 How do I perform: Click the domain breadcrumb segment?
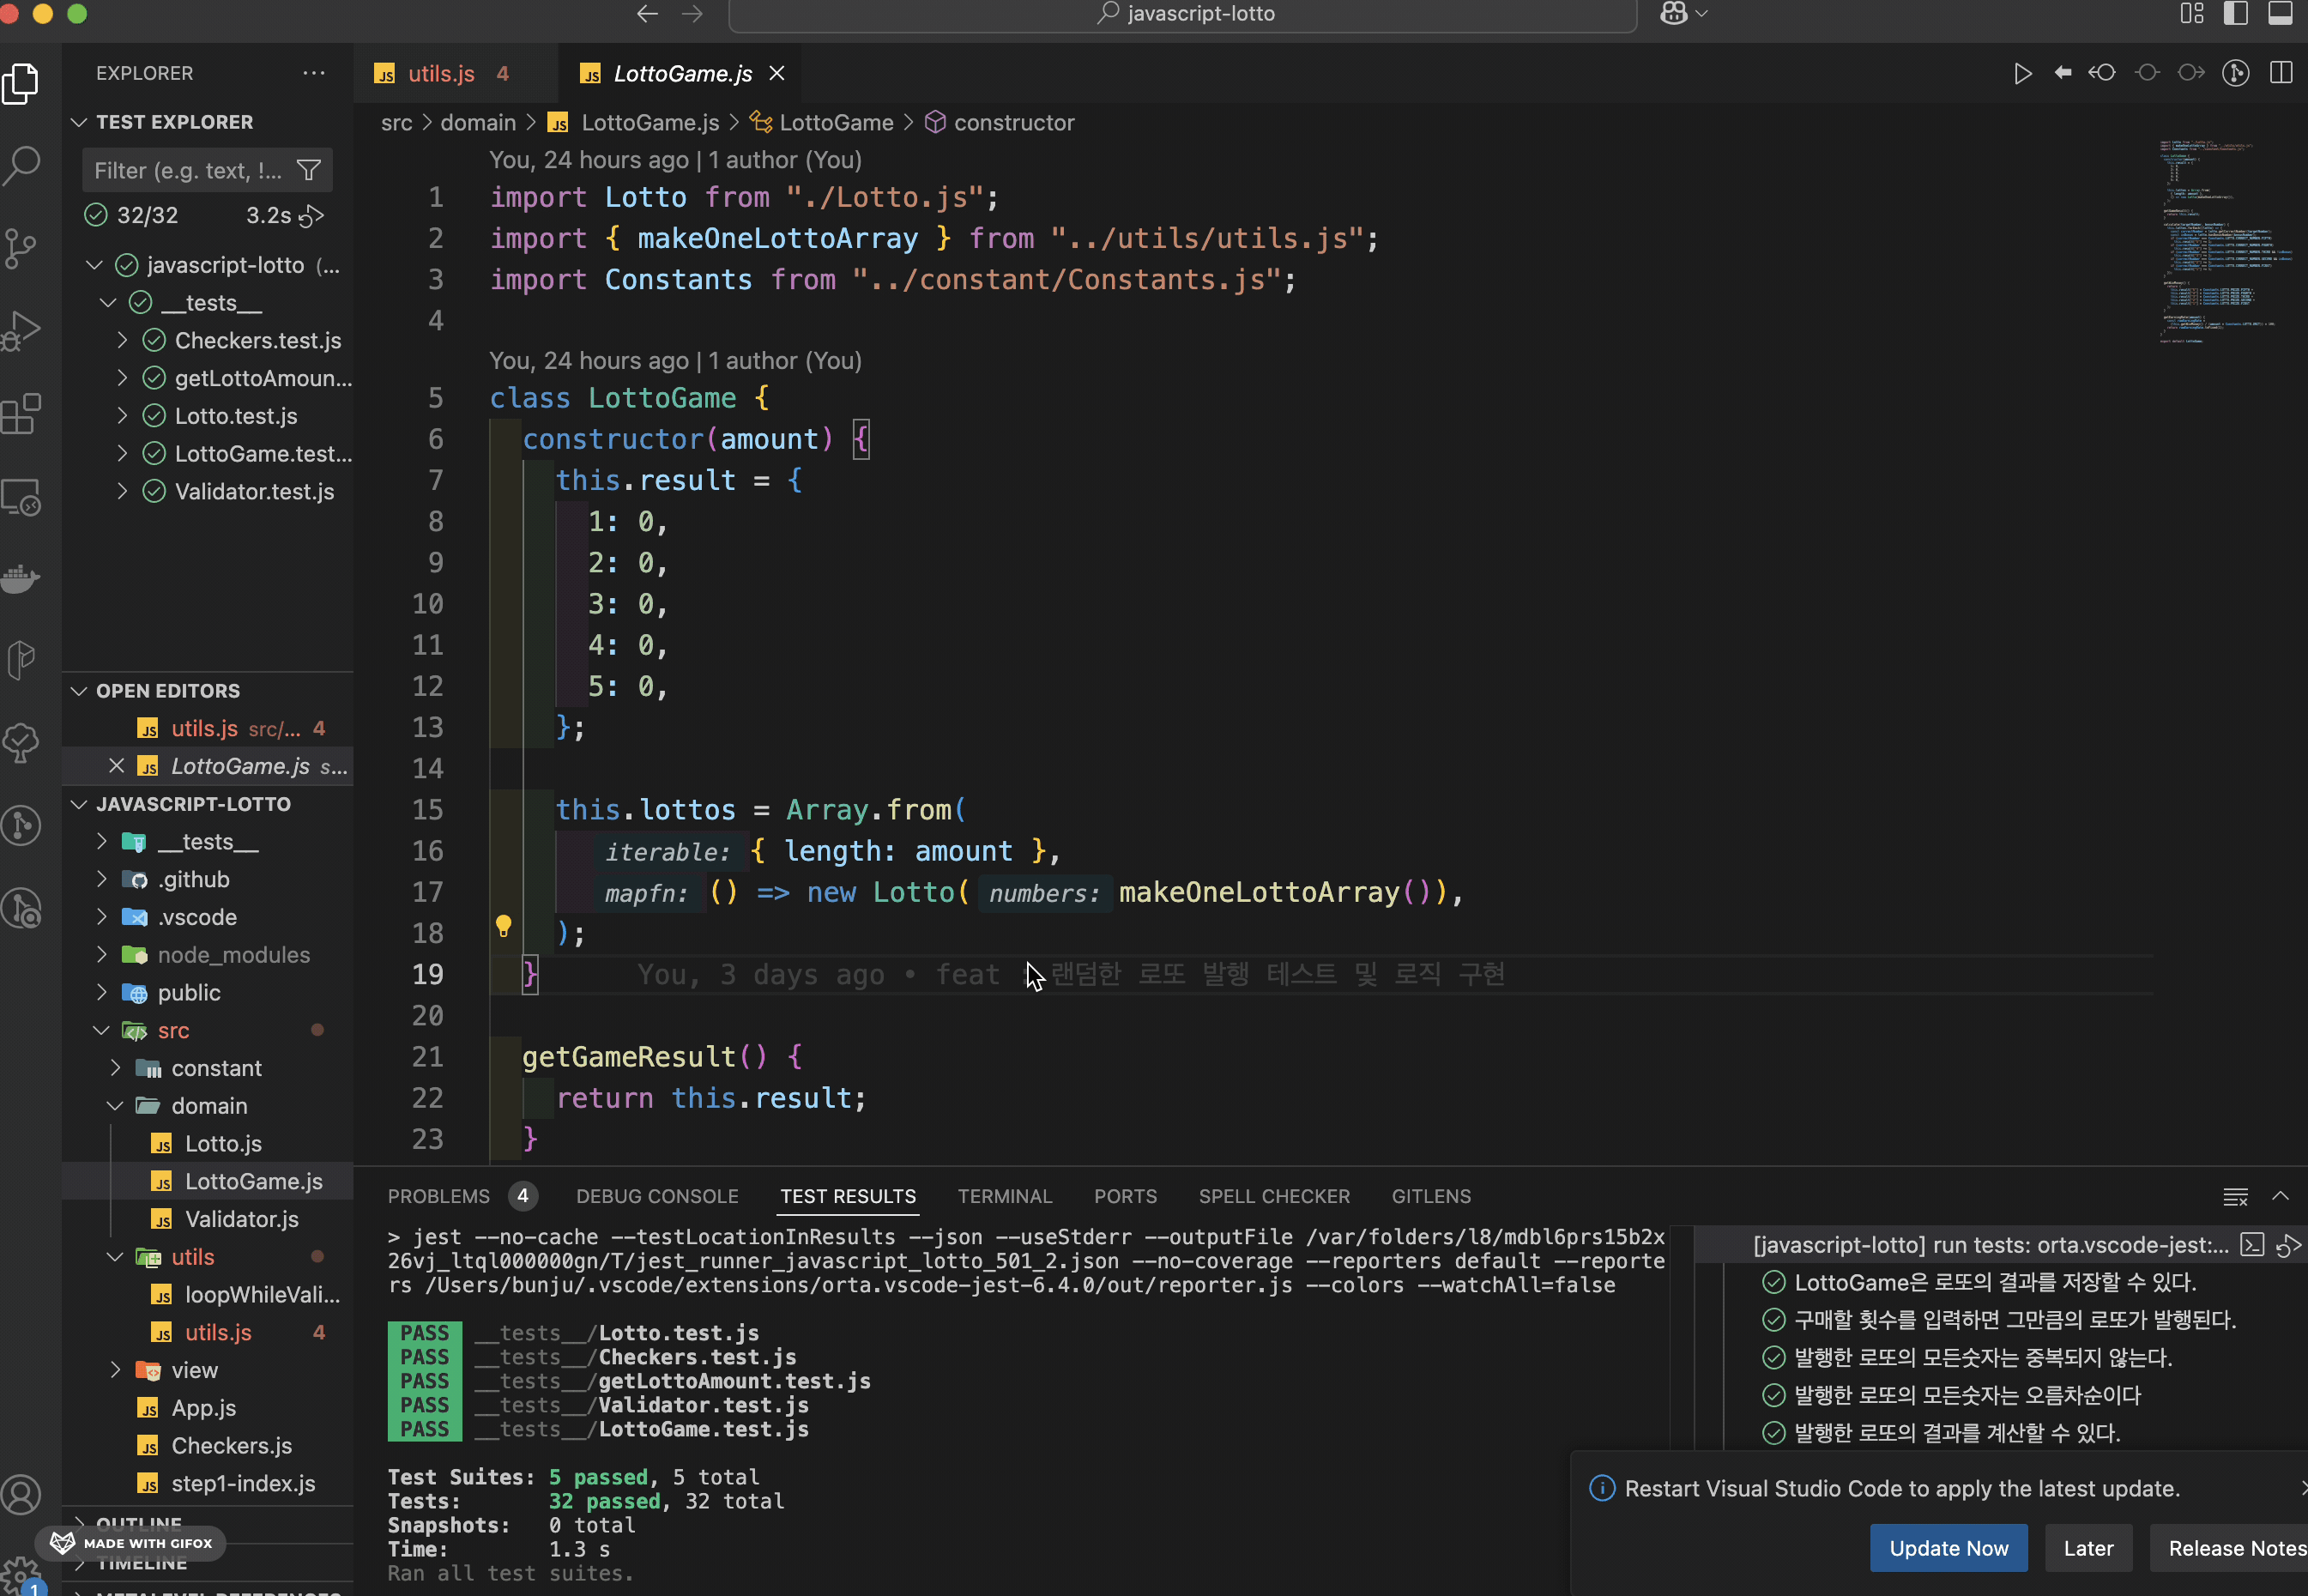[x=478, y=122]
